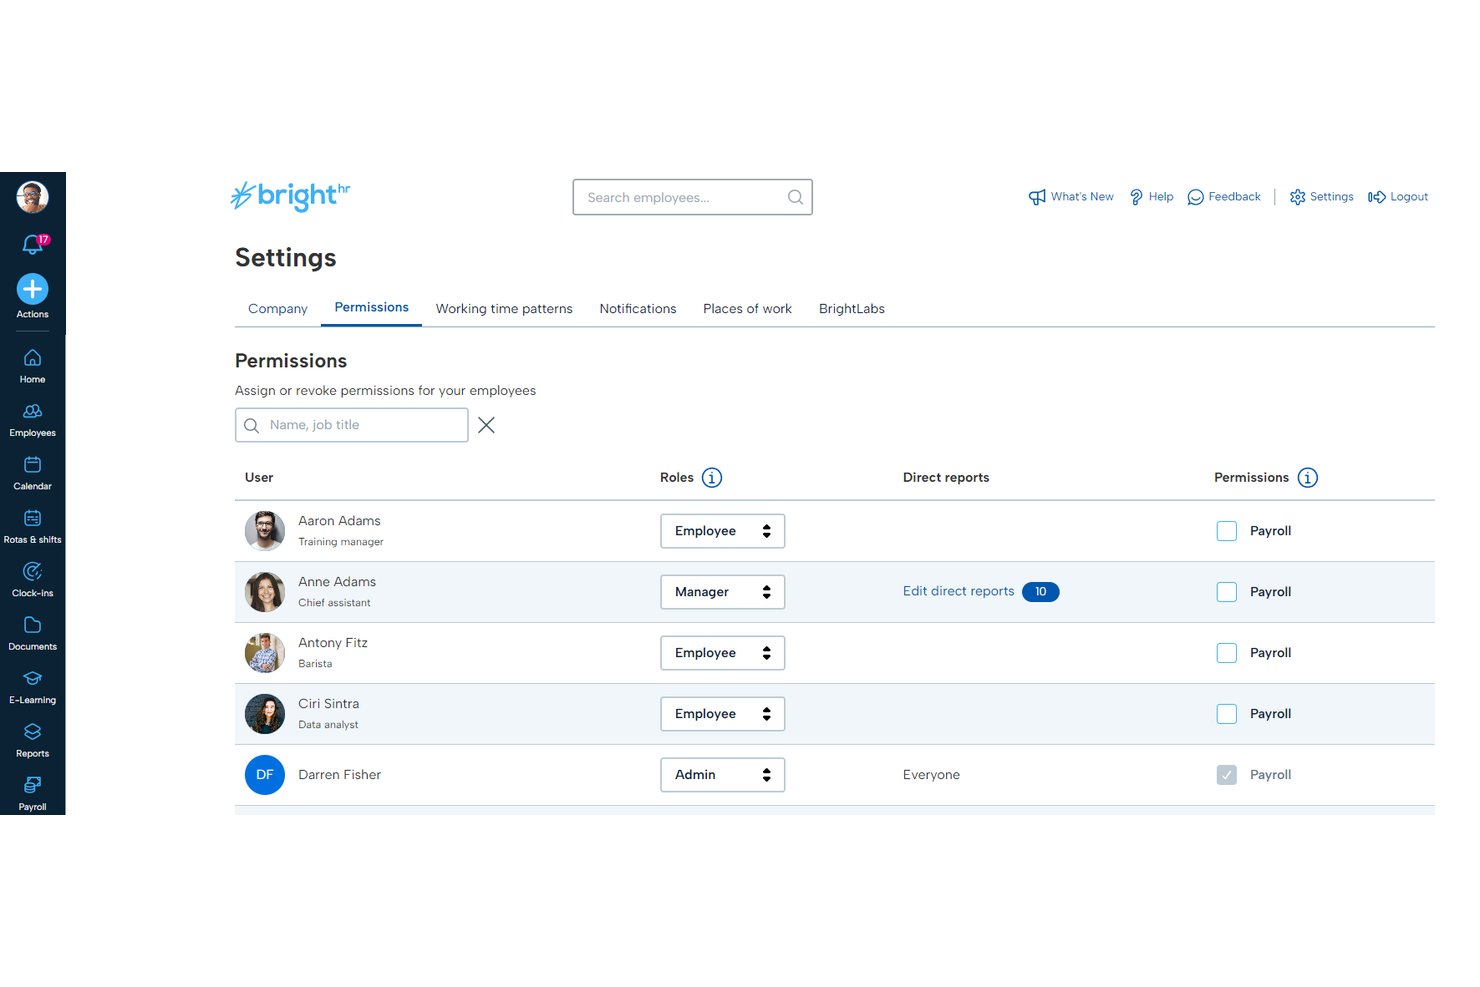Click What's New link text
Image resolution: width=1480 pixels, height=987 pixels.
(x=1082, y=197)
